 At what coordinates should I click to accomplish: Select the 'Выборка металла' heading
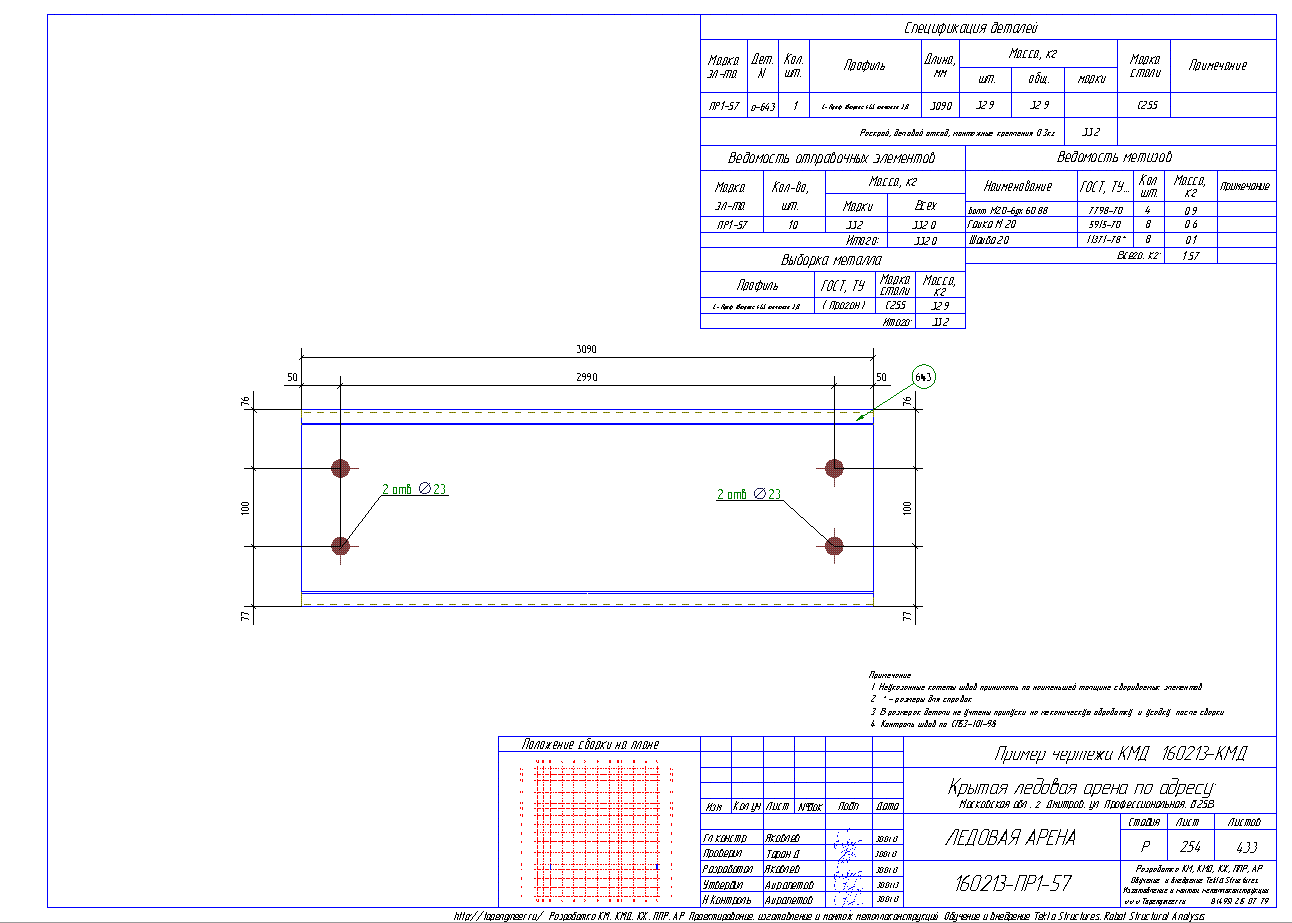[832, 260]
